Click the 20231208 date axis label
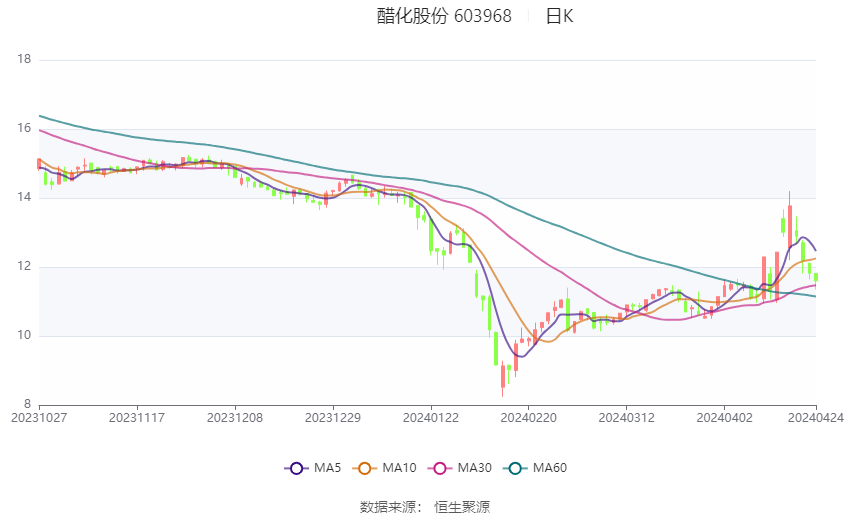Image resolution: width=850 pixels, height=517 pixels. point(235,418)
